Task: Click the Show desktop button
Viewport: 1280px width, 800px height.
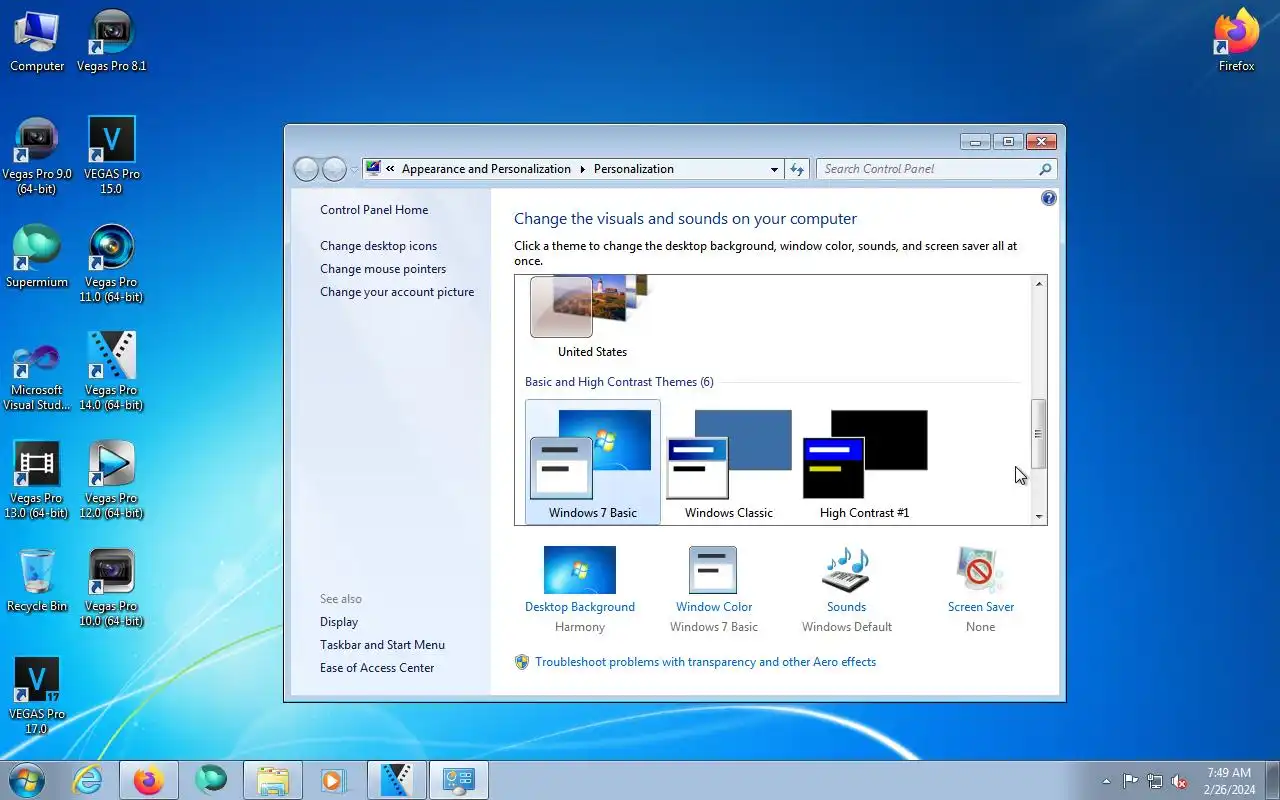Action: (x=1272, y=780)
